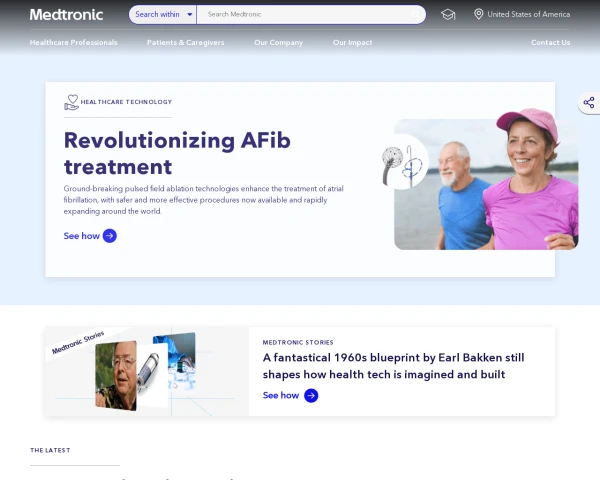The image size is (600, 480).
Task: Click the Medtronic logo
Action: tap(66, 15)
